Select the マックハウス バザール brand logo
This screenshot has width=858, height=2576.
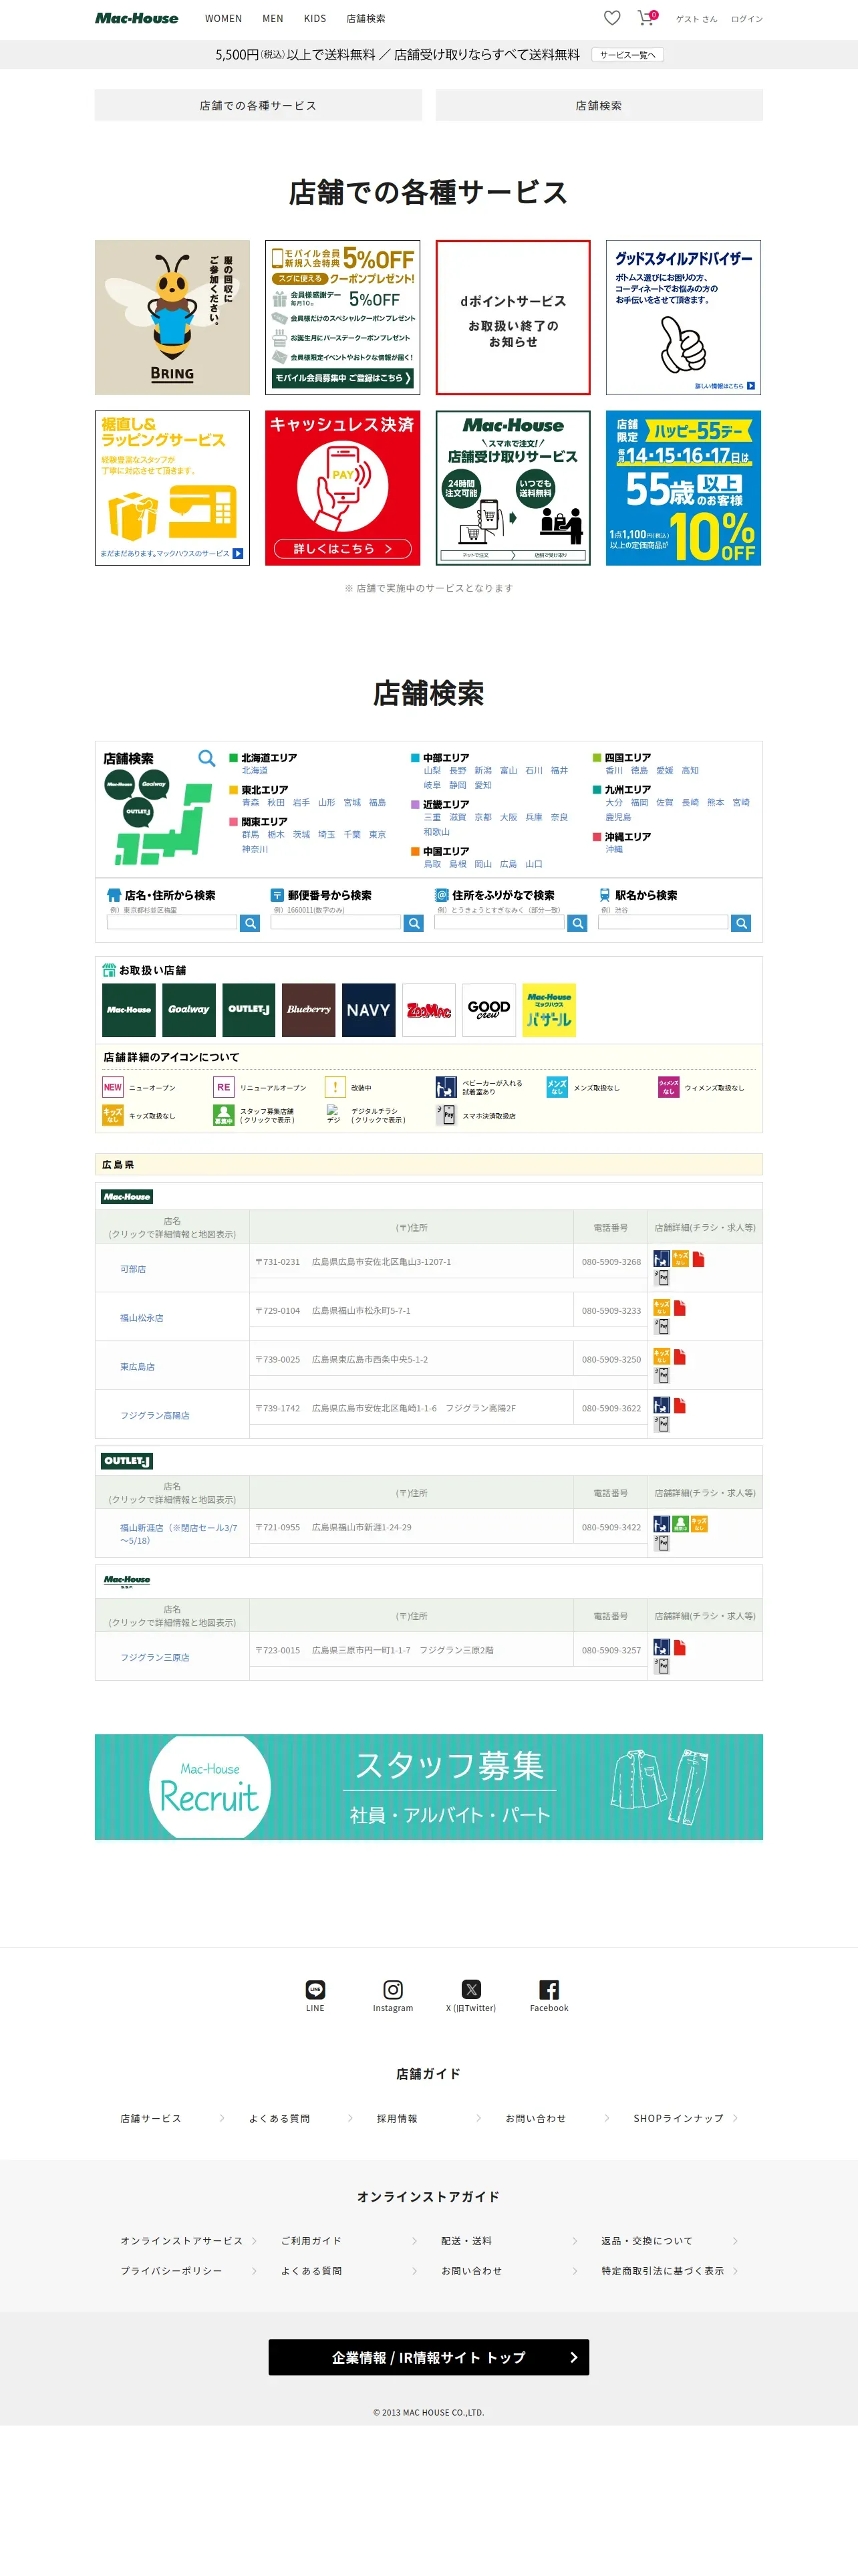click(549, 1009)
